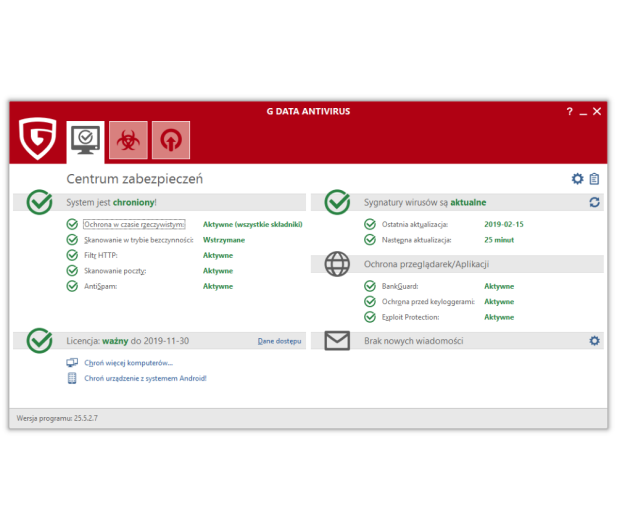Click checkmark icon for Ochrona w czasie rzeczywistym
Viewport: 617px width, 530px height.
pos(72,224)
